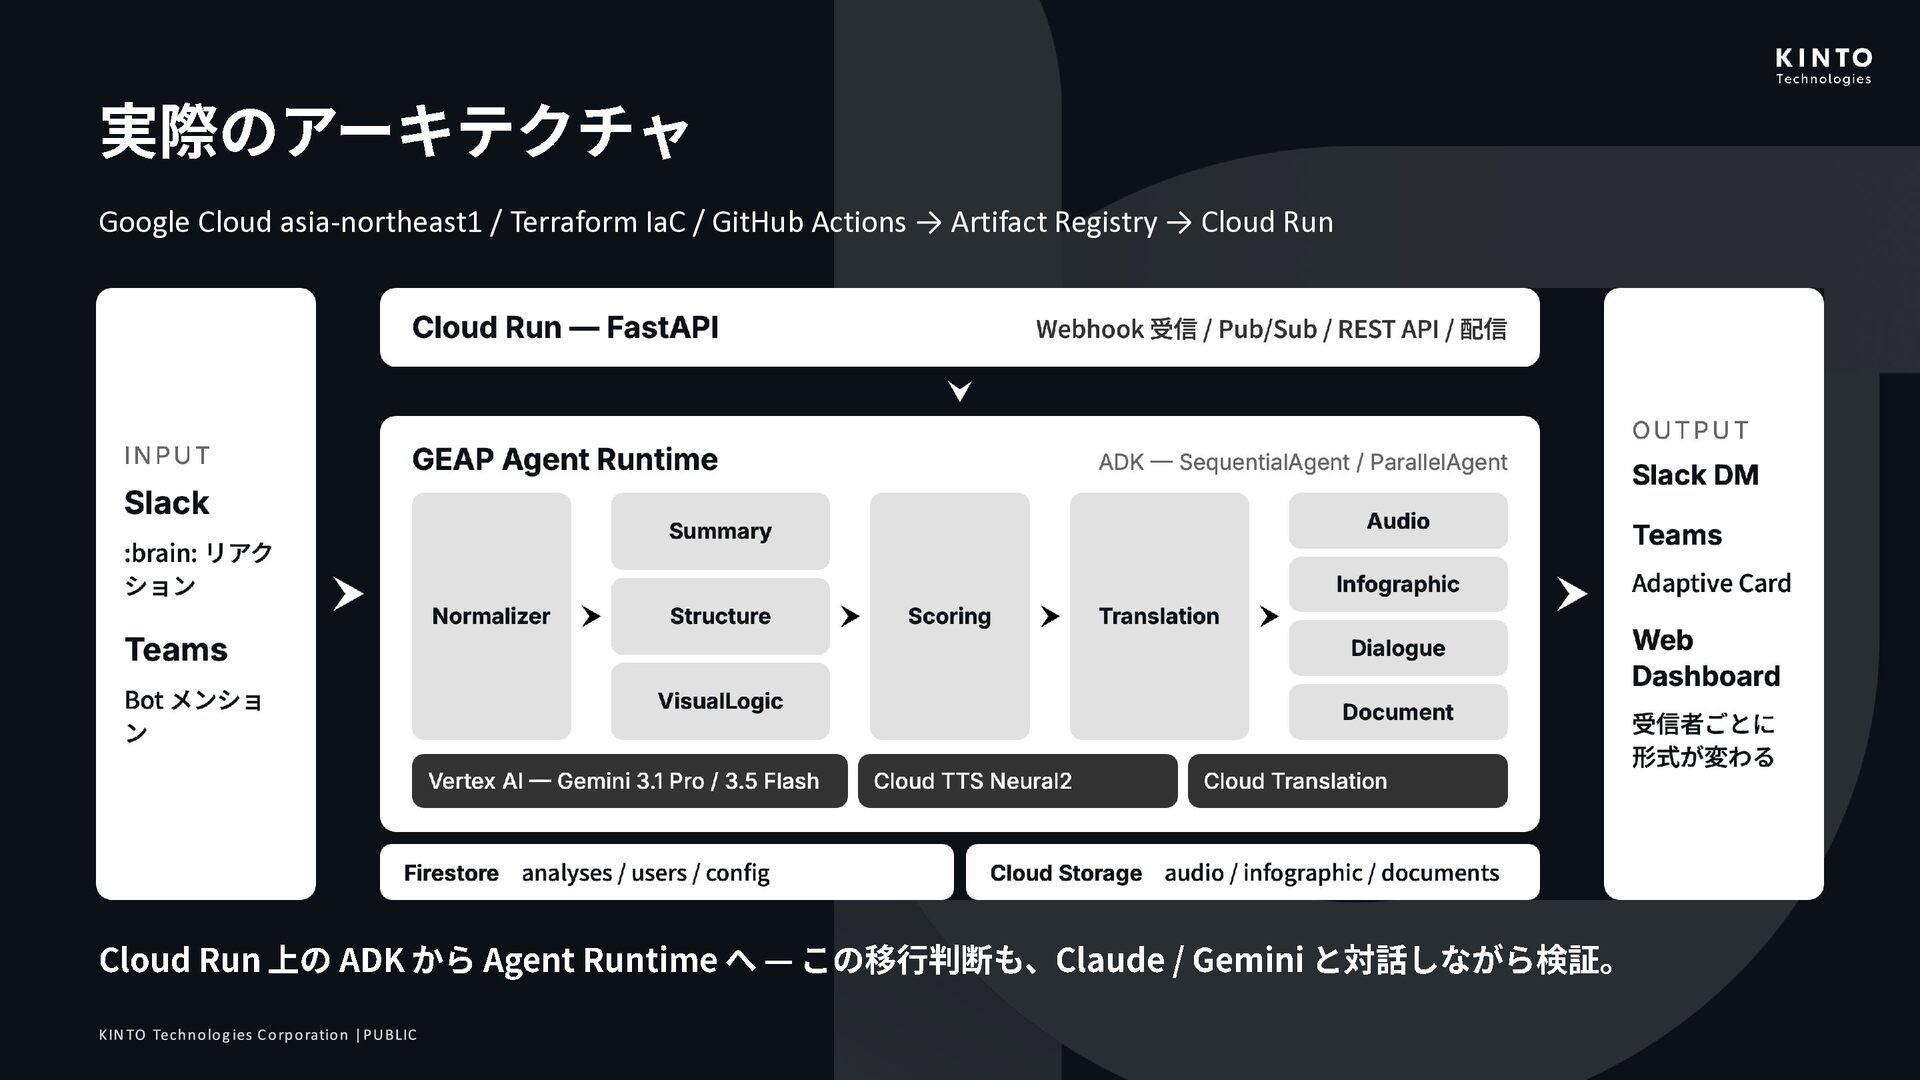Select the Dialogue output block
This screenshot has width=1920, height=1080.
(x=1398, y=648)
